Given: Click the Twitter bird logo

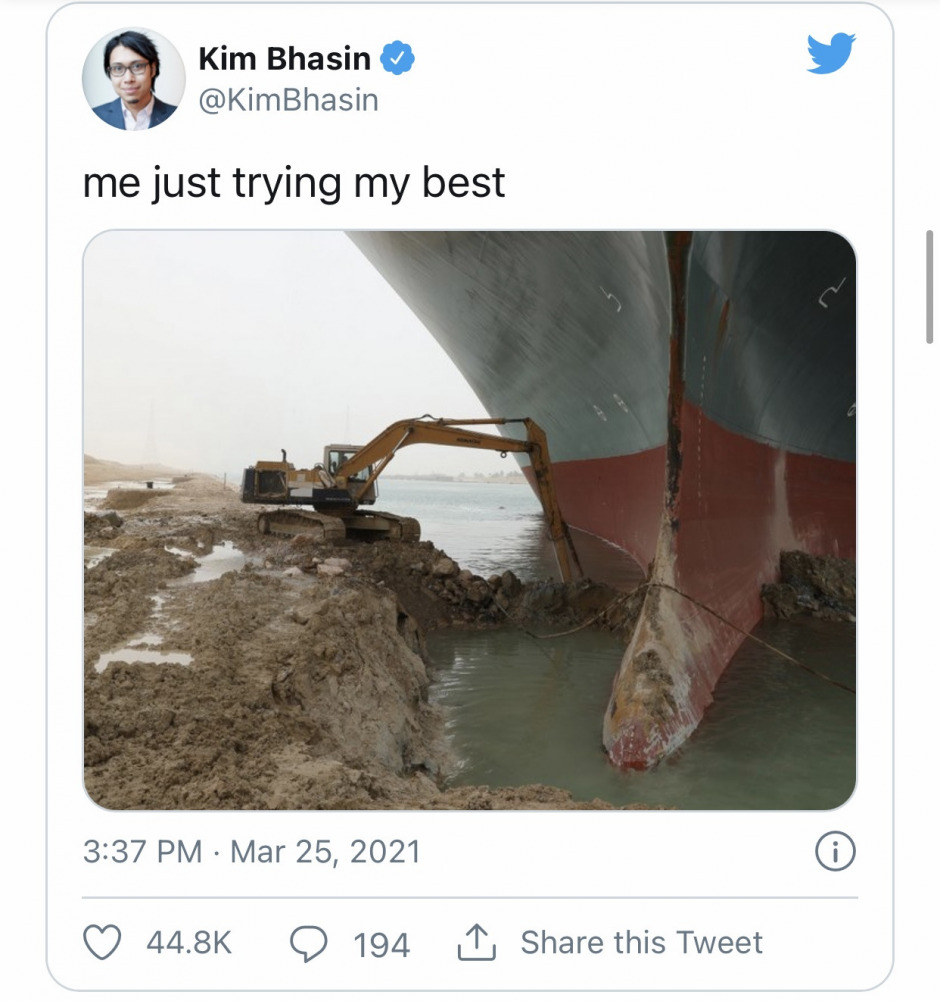Looking at the screenshot, I should [x=831, y=54].
